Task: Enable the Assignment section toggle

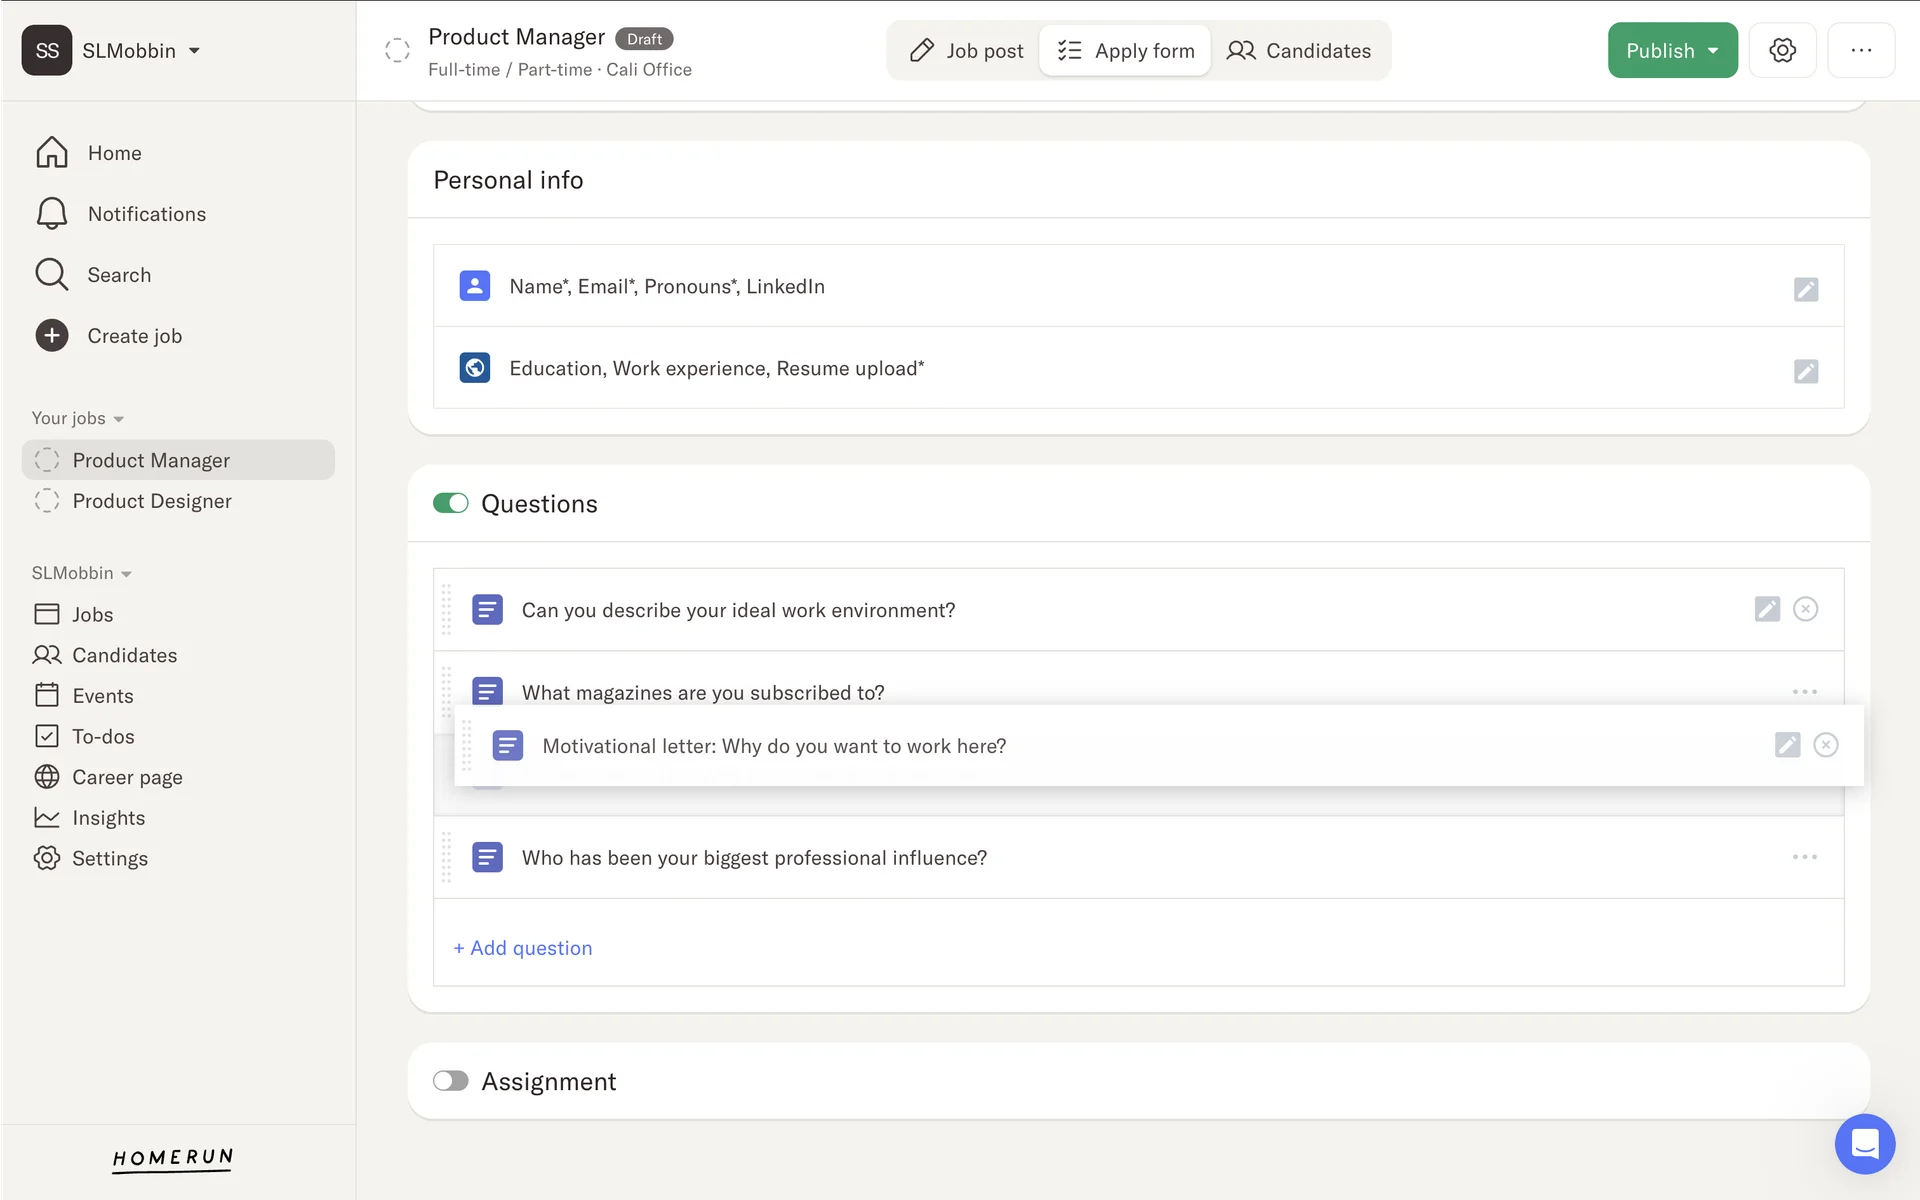Action: [x=450, y=1081]
